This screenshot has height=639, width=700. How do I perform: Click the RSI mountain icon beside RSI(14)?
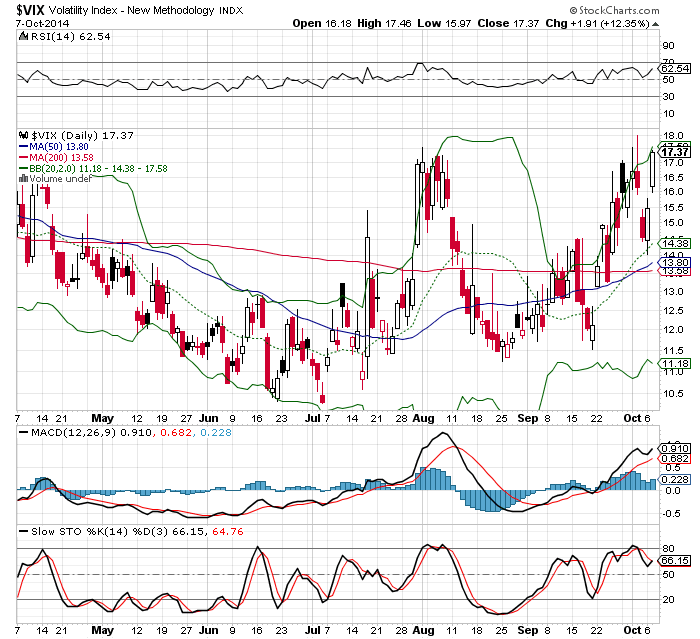tap(23, 37)
